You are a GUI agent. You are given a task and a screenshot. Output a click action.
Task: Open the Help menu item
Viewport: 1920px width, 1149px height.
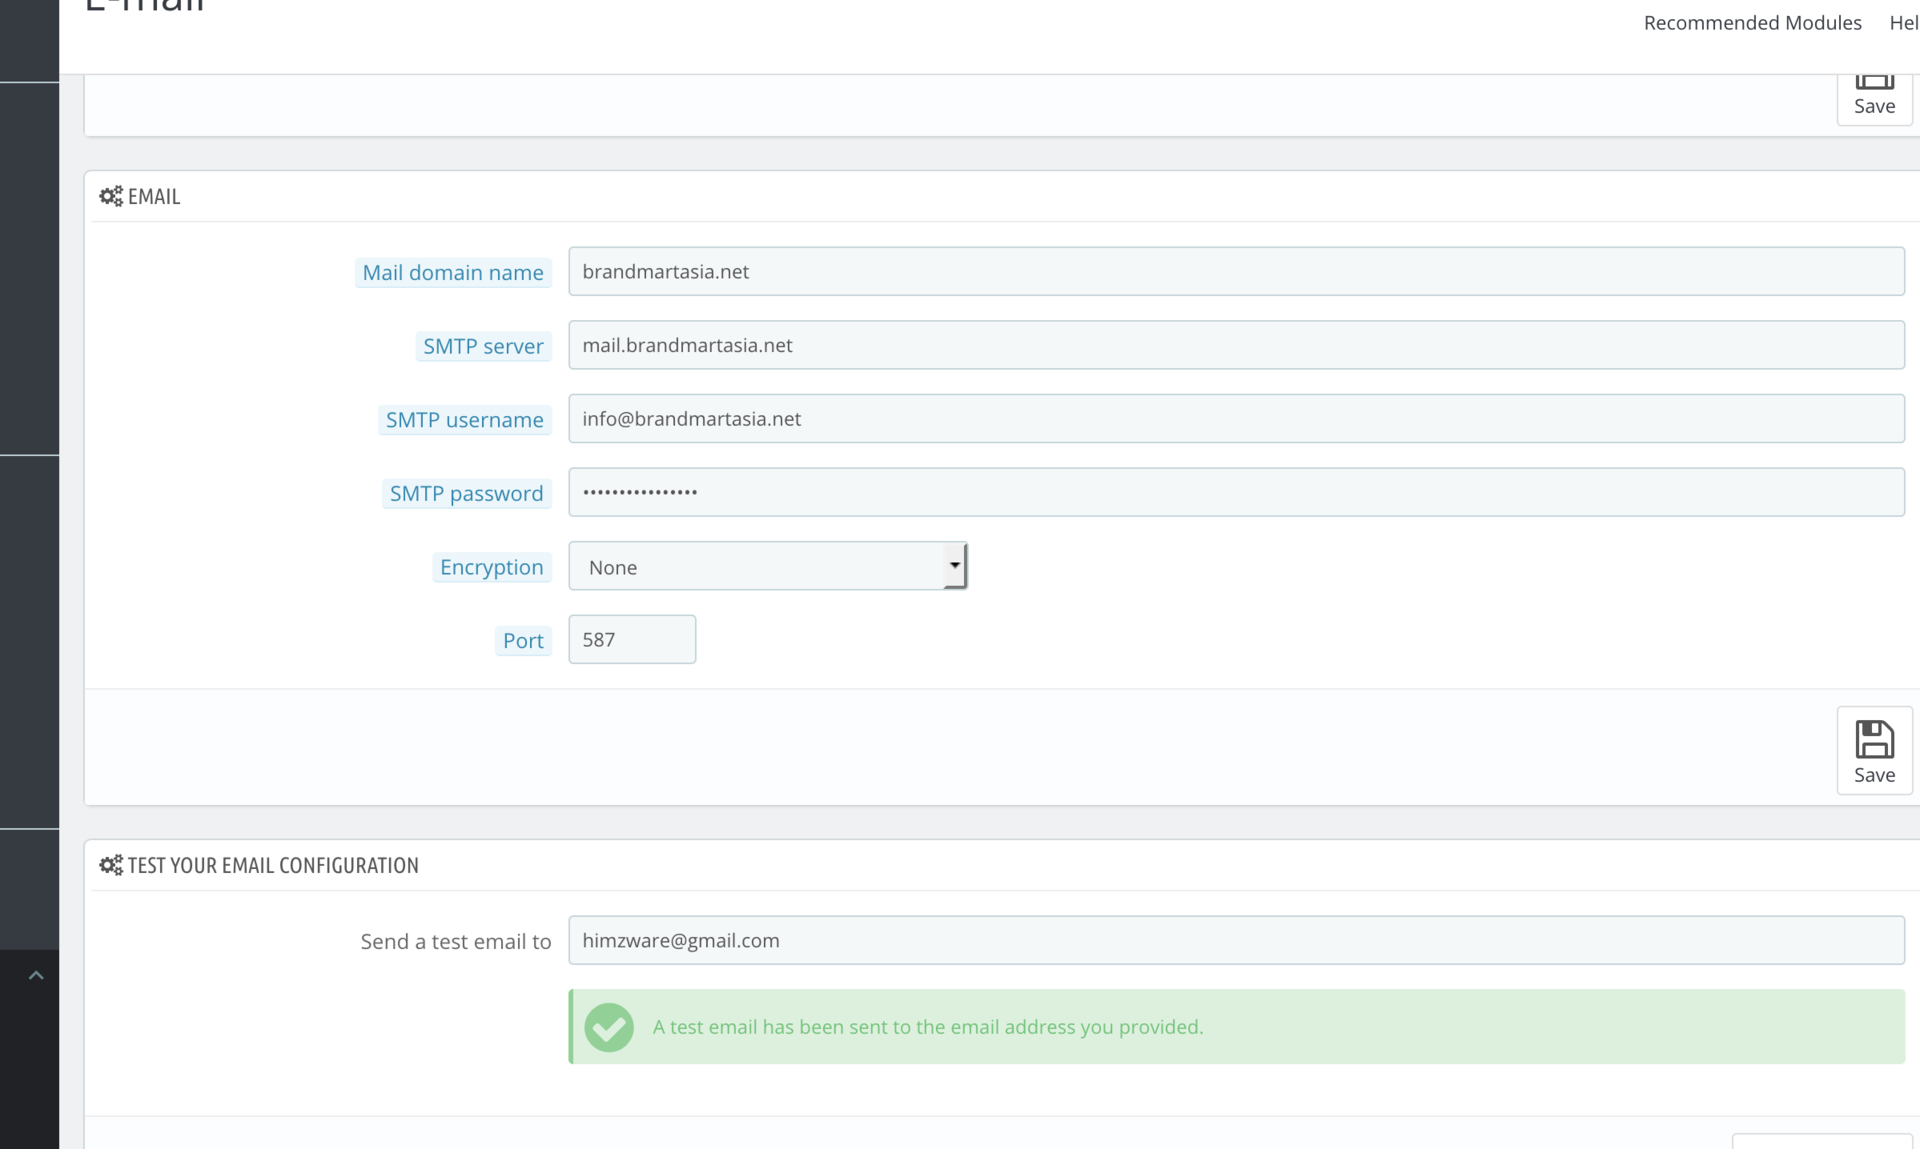(1902, 22)
